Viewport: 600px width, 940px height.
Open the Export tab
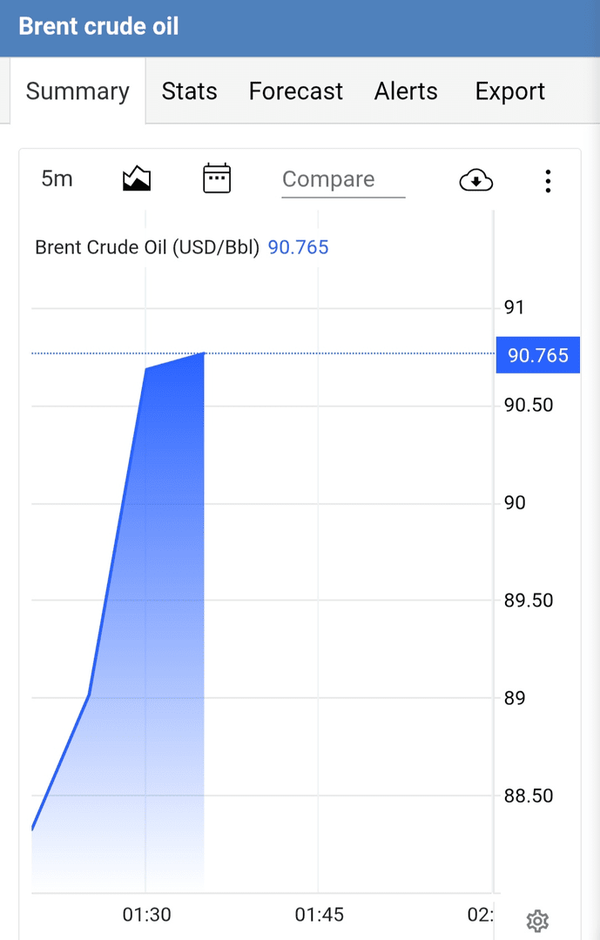[x=510, y=91]
